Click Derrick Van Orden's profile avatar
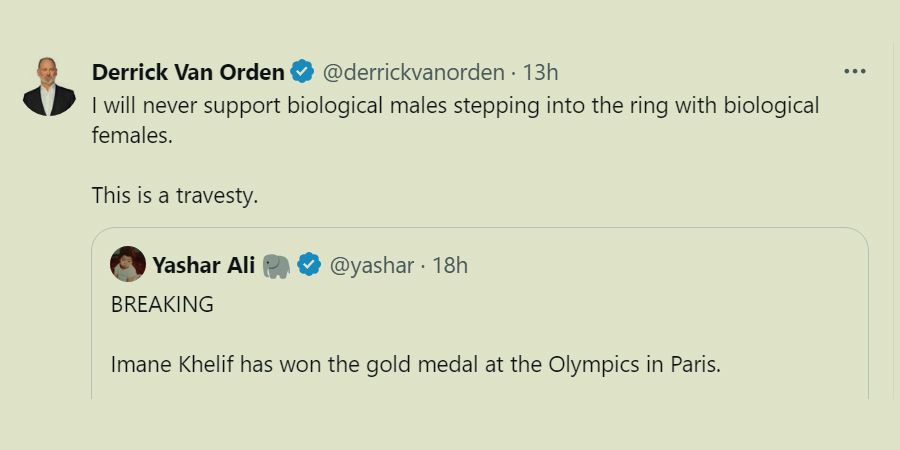 click(49, 86)
